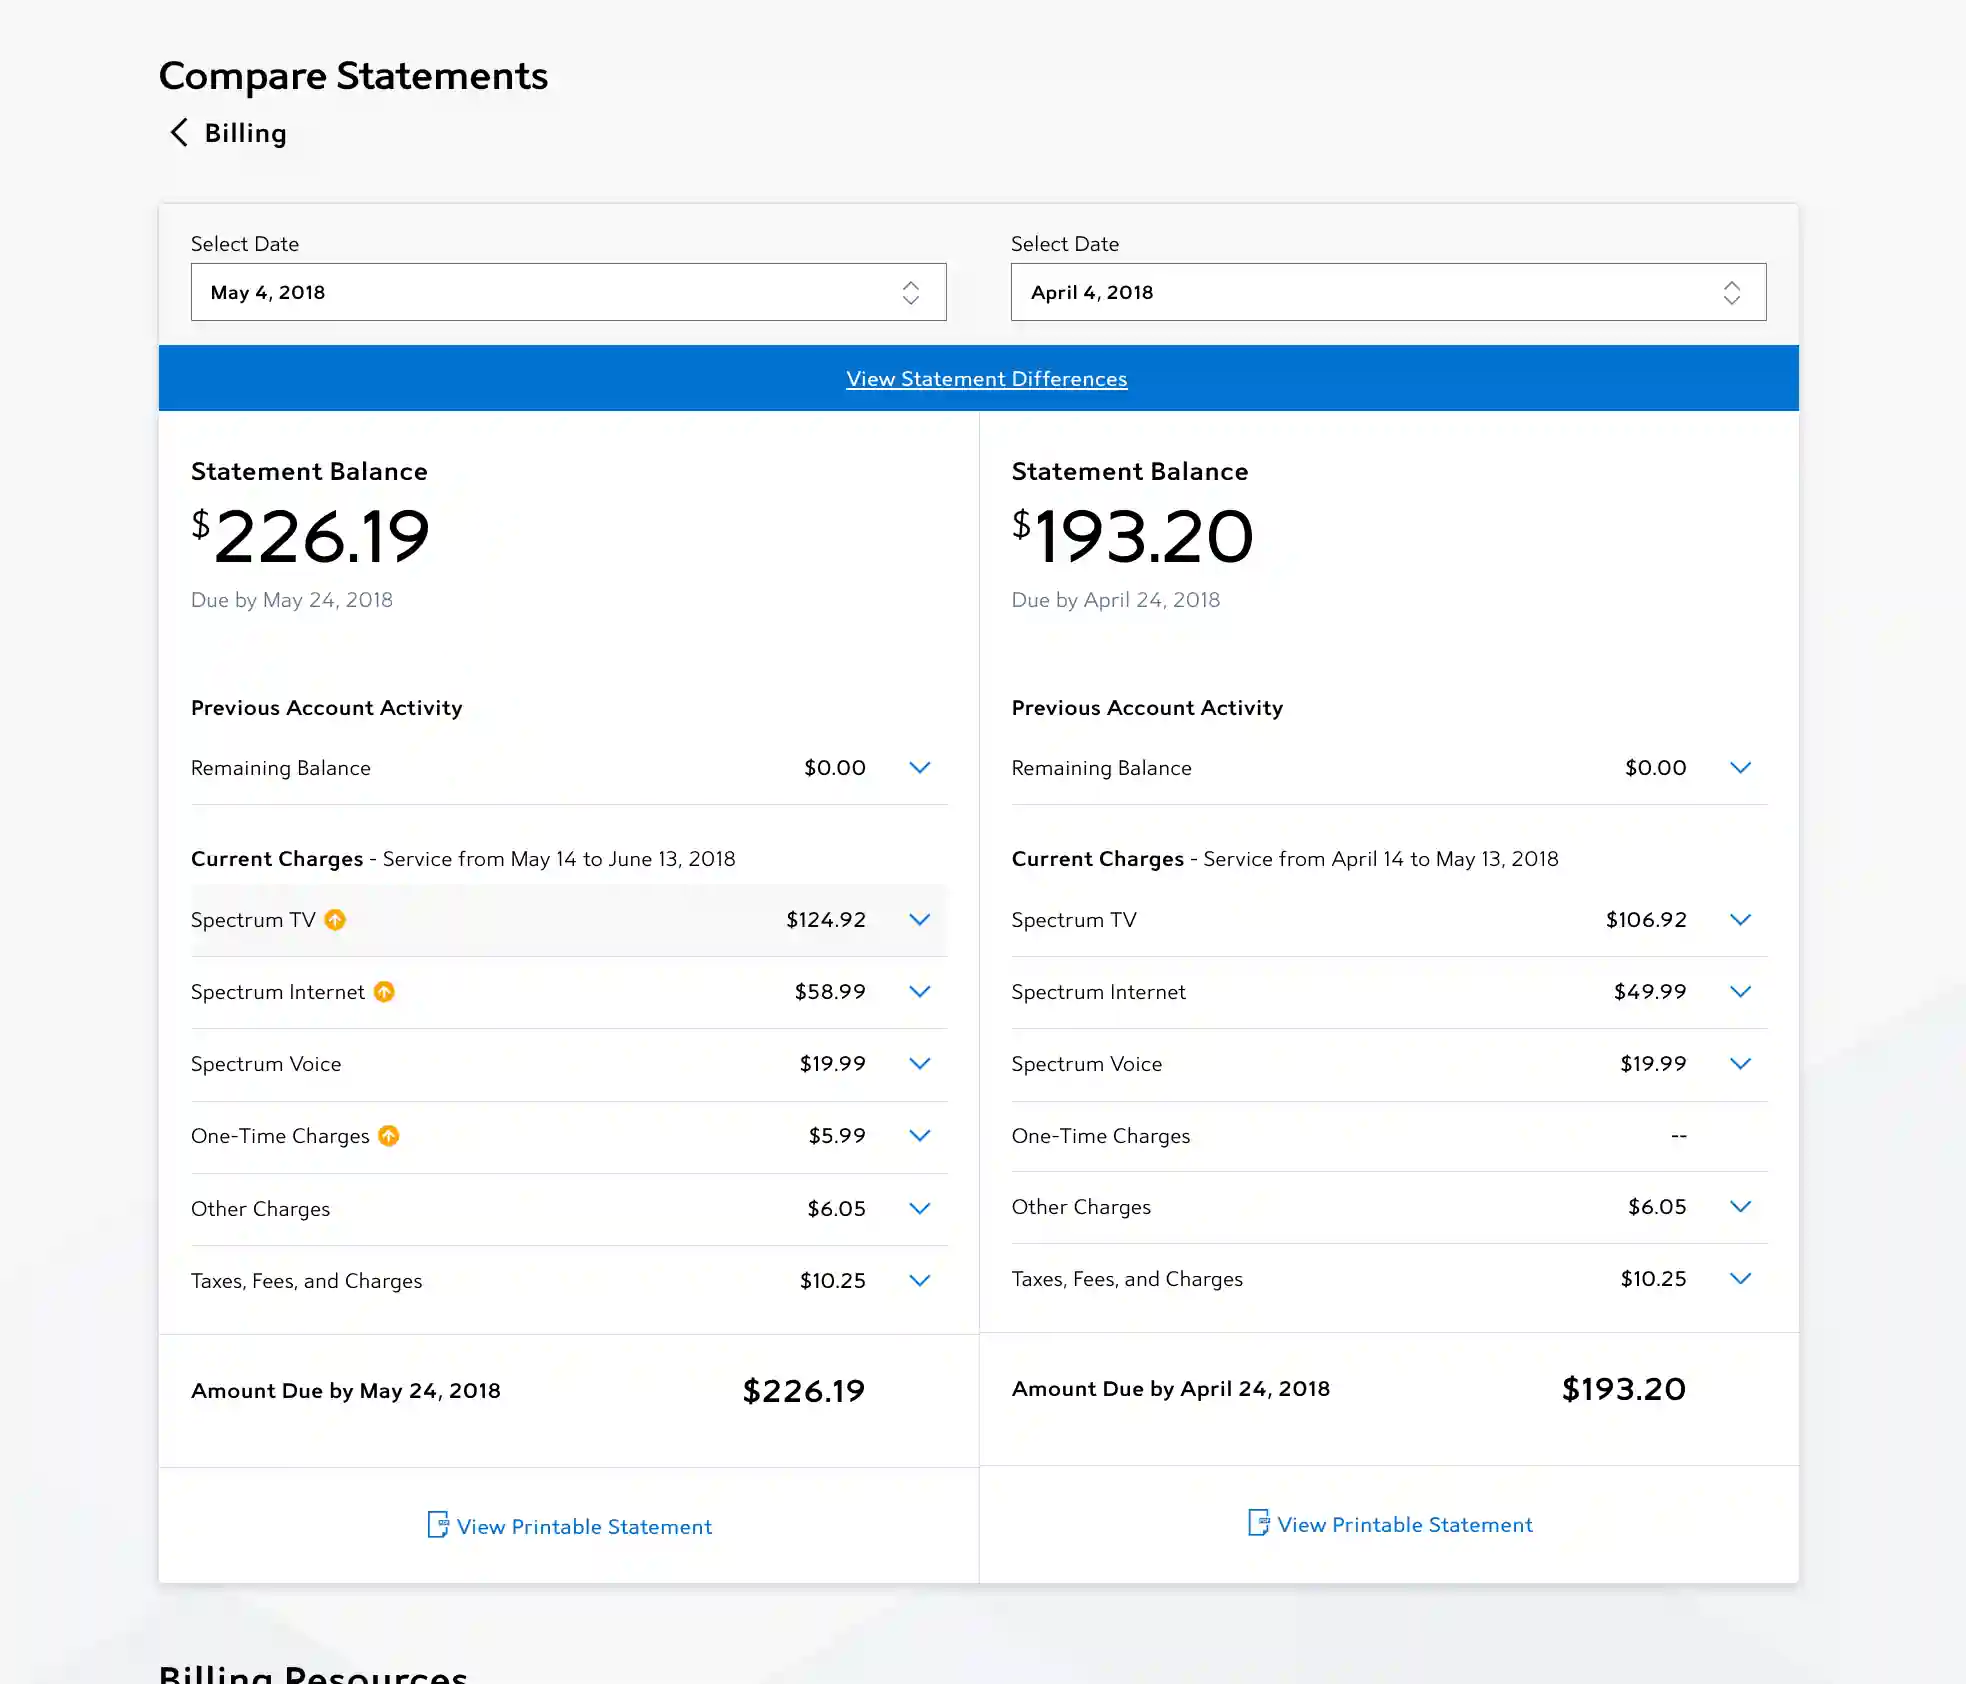Click the back arrow beside Billing
1966x1684 pixels.
pos(179,133)
